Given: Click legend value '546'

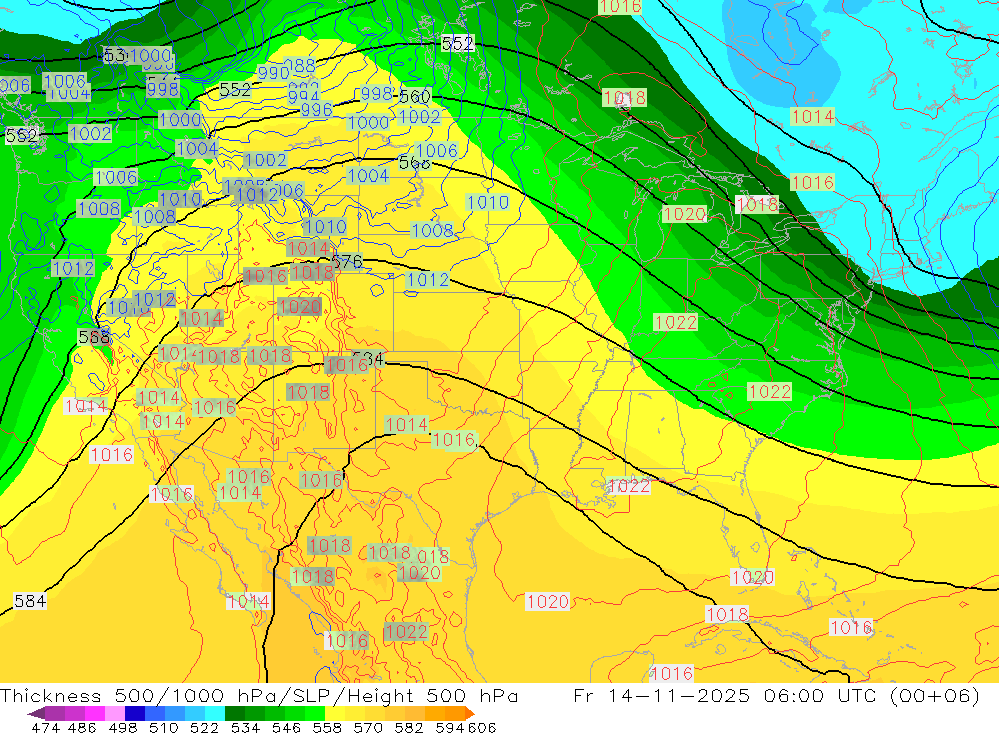Looking at the screenshot, I should [286, 727].
